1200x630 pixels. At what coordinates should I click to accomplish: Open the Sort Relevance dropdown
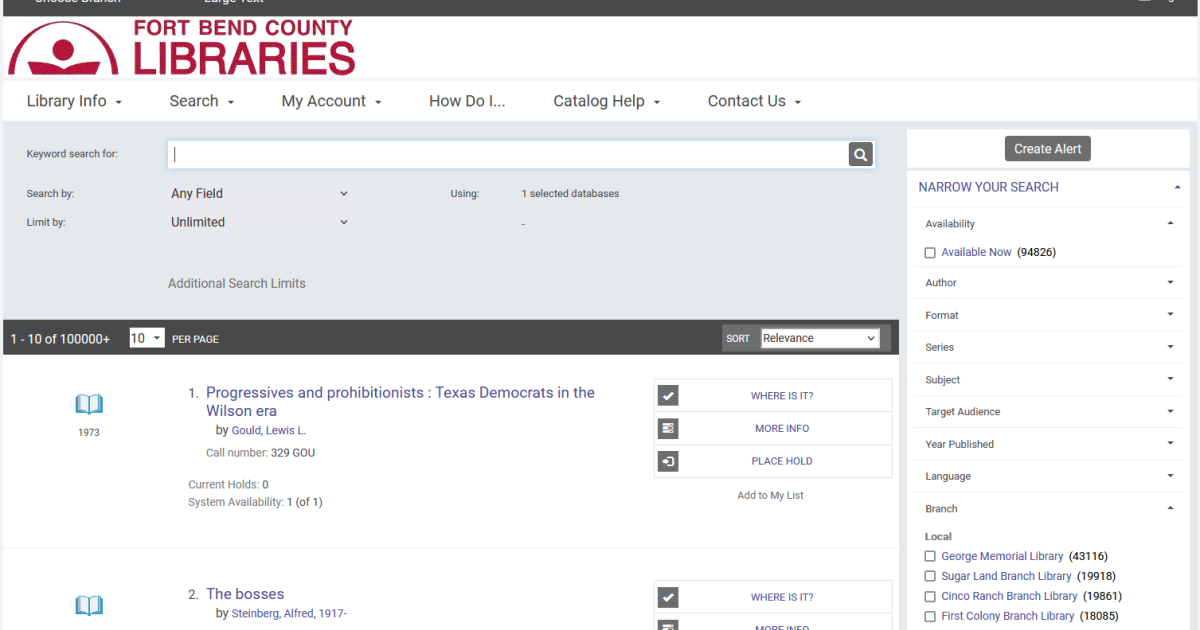[820, 338]
